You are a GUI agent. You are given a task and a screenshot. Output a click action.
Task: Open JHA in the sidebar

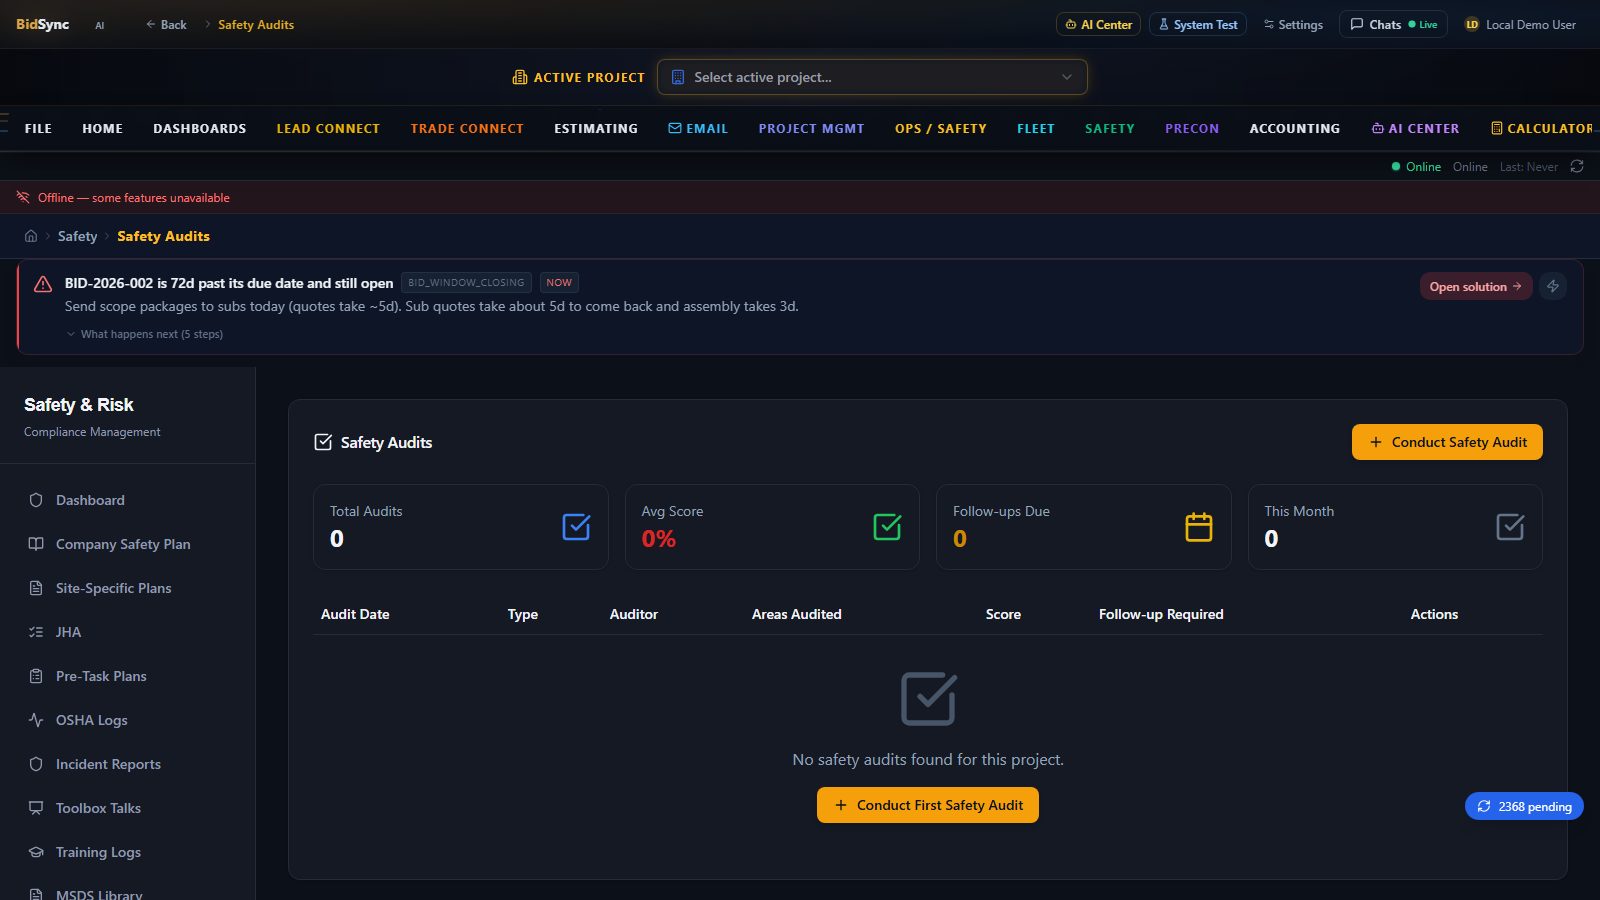coord(127,632)
